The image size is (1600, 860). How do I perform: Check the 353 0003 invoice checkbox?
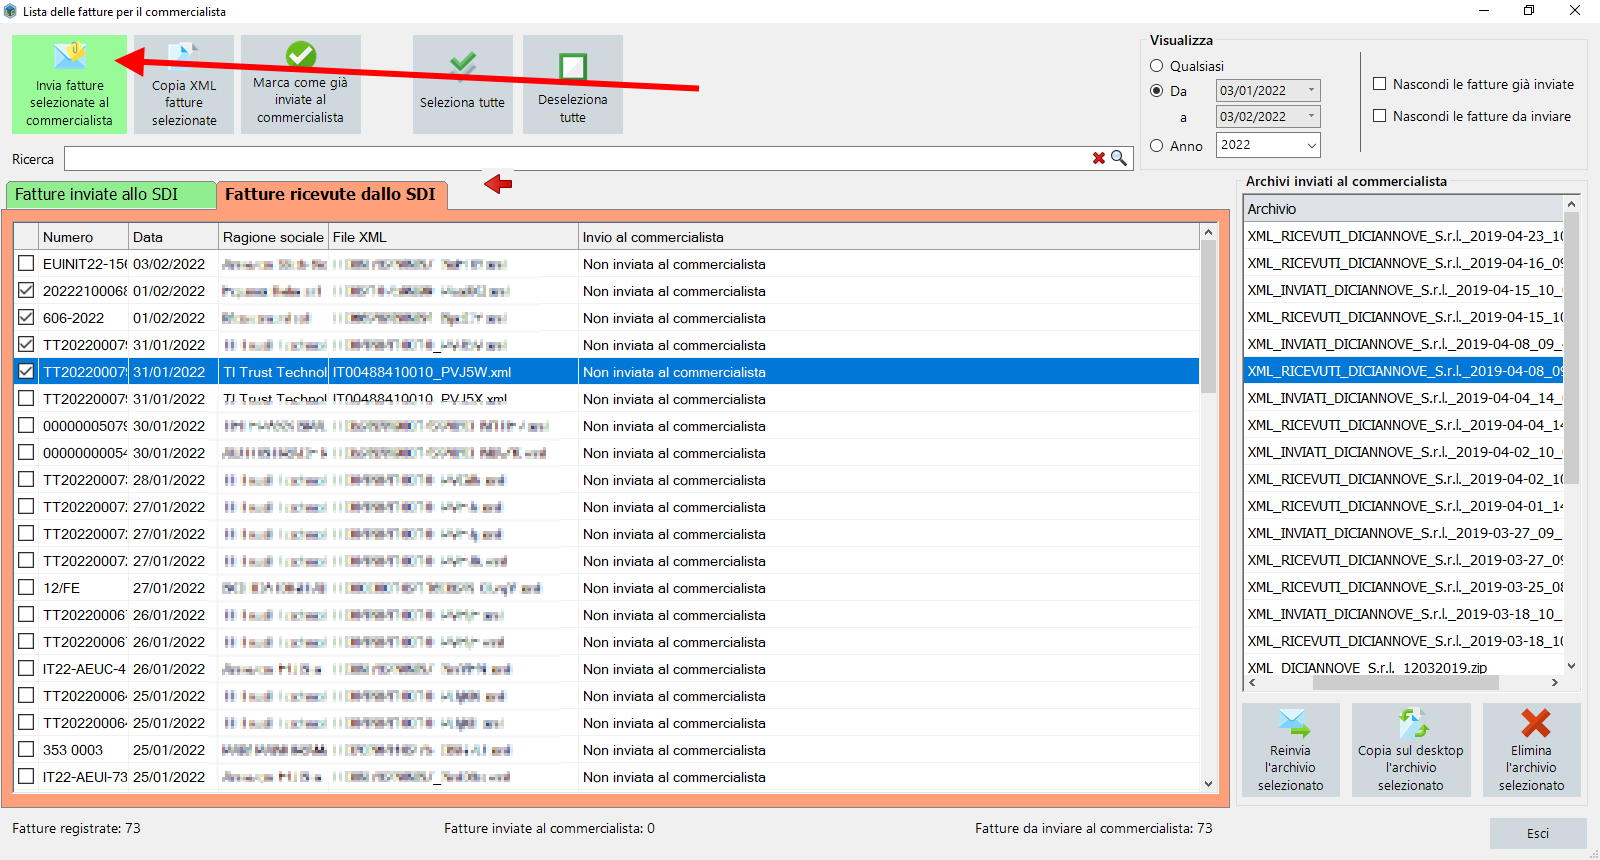26,750
